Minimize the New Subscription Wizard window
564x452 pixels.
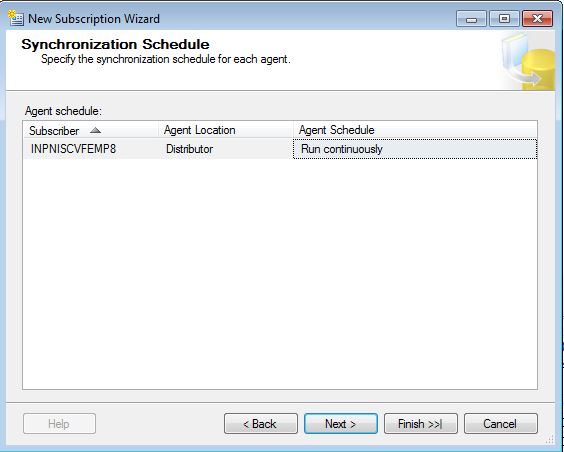(x=471, y=19)
